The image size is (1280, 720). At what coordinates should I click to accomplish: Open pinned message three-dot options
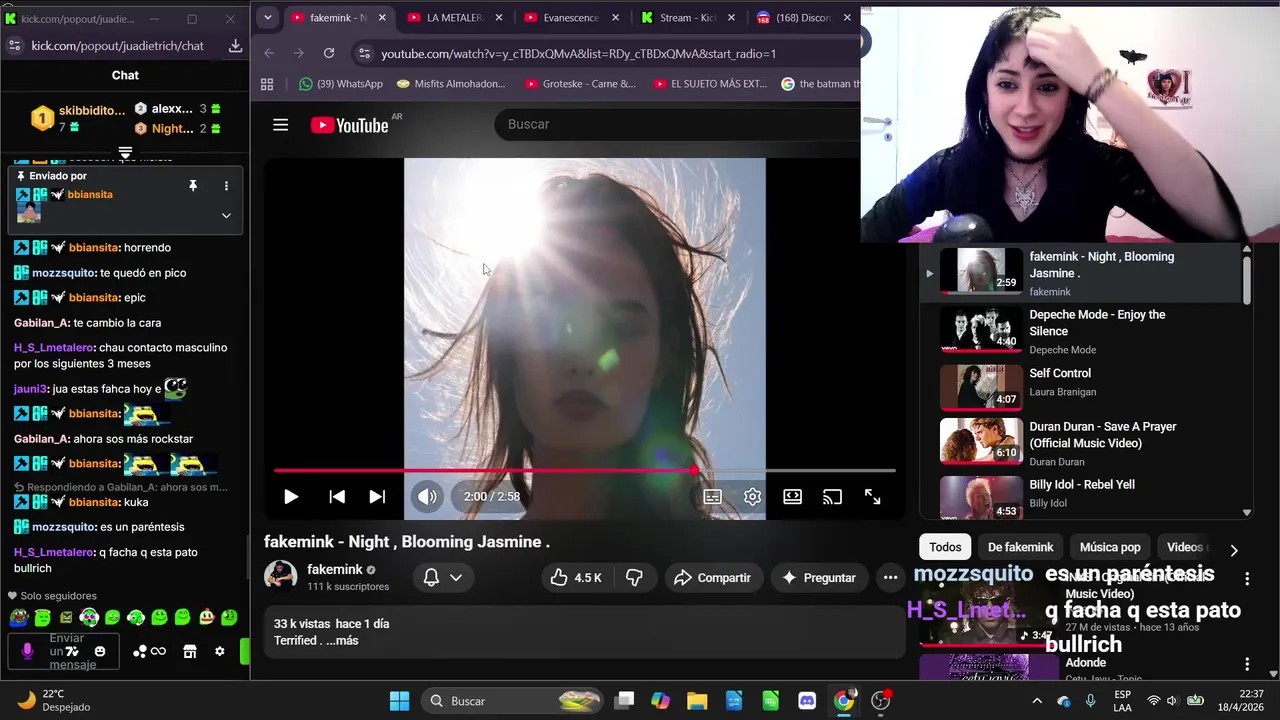click(x=226, y=186)
